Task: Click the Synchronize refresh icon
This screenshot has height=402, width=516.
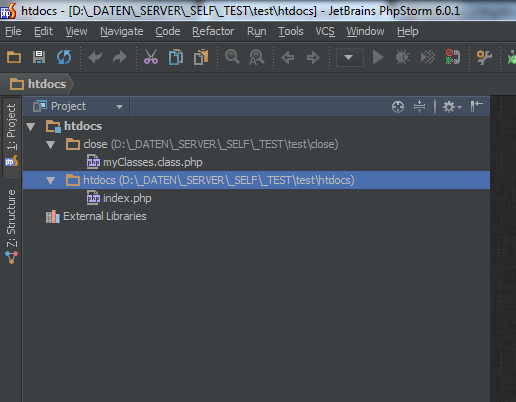Action: 64,57
